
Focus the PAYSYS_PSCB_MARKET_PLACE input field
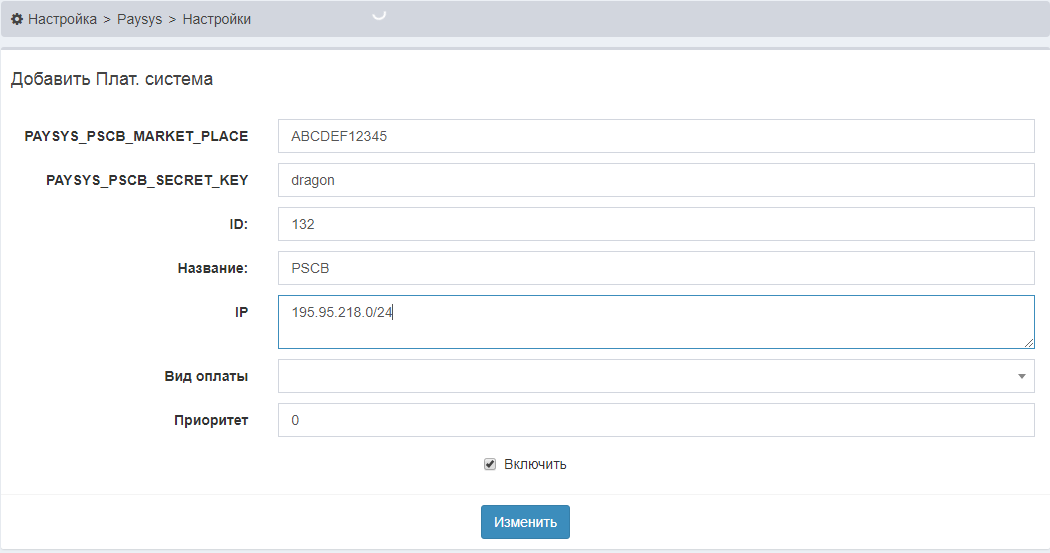(x=655, y=136)
